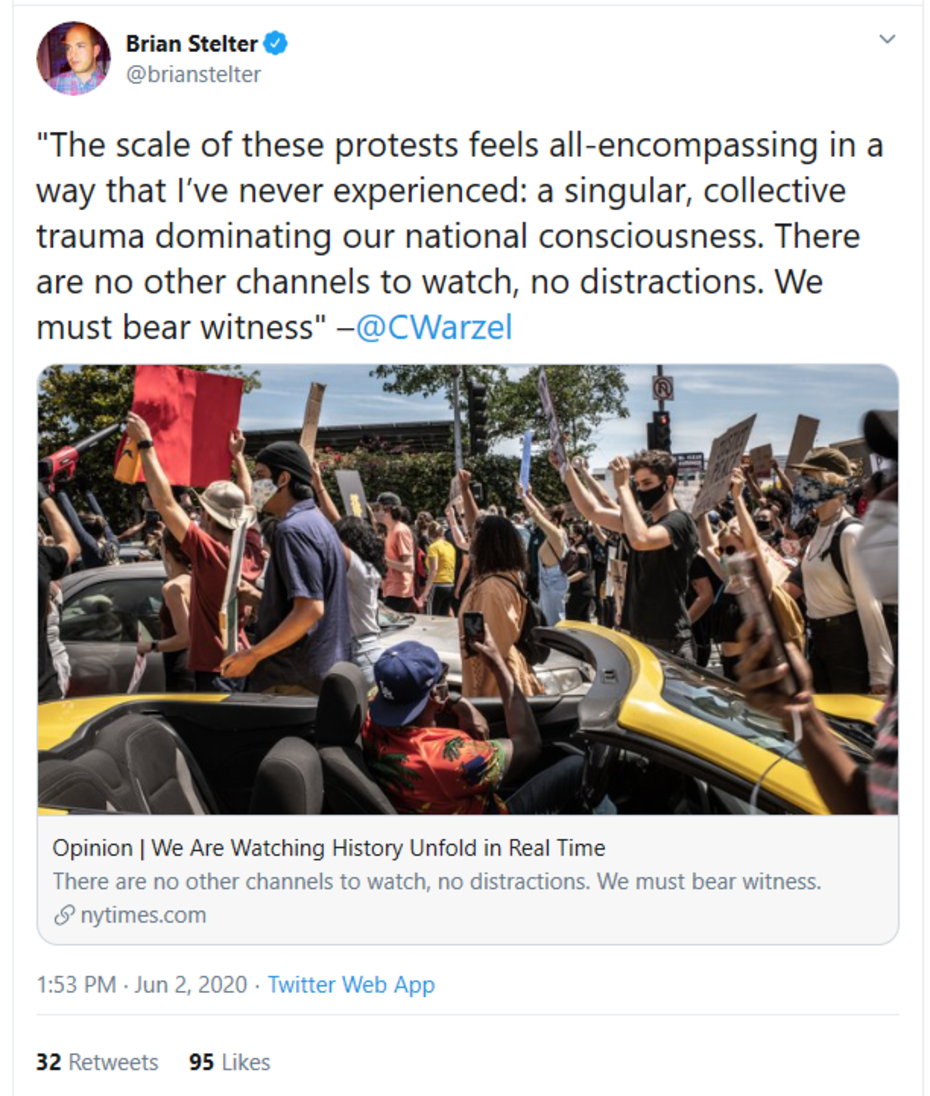This screenshot has height=1096, width=930.
Task: Expand the tweet options chevron
Action: (886, 39)
